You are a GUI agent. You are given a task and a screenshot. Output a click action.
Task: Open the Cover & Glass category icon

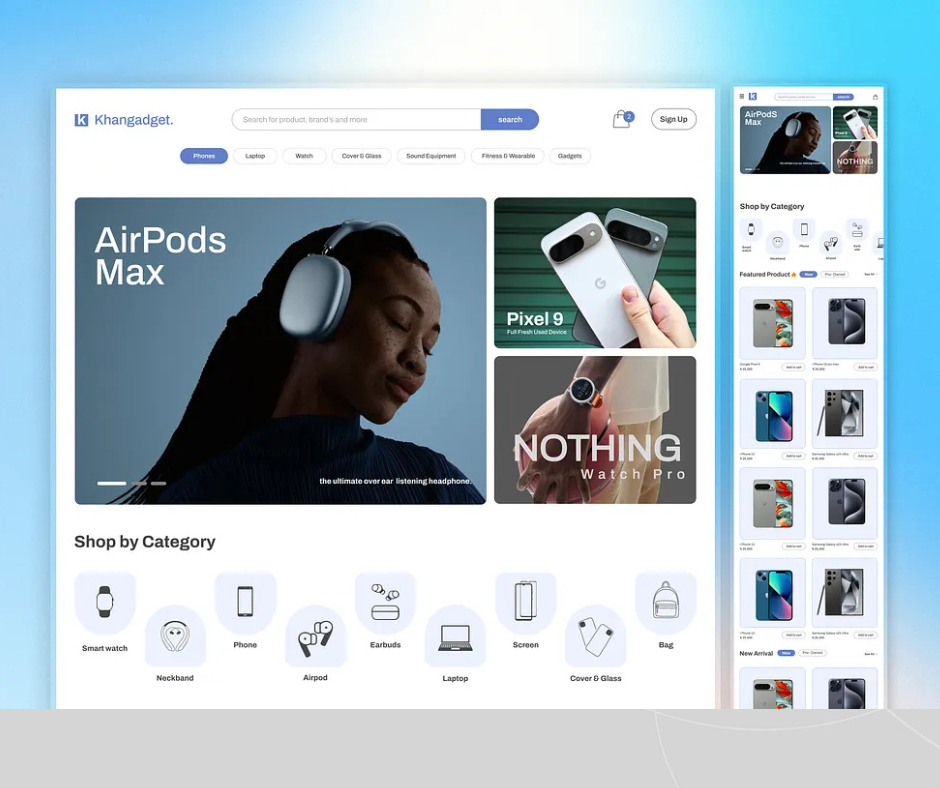click(x=595, y=636)
